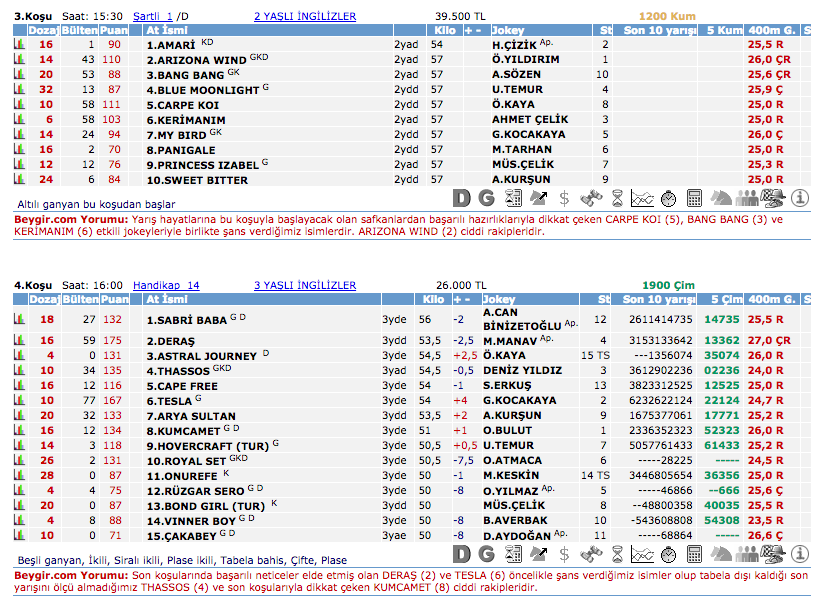
Task: Open the line graph icon under race 4
Action: [642, 554]
